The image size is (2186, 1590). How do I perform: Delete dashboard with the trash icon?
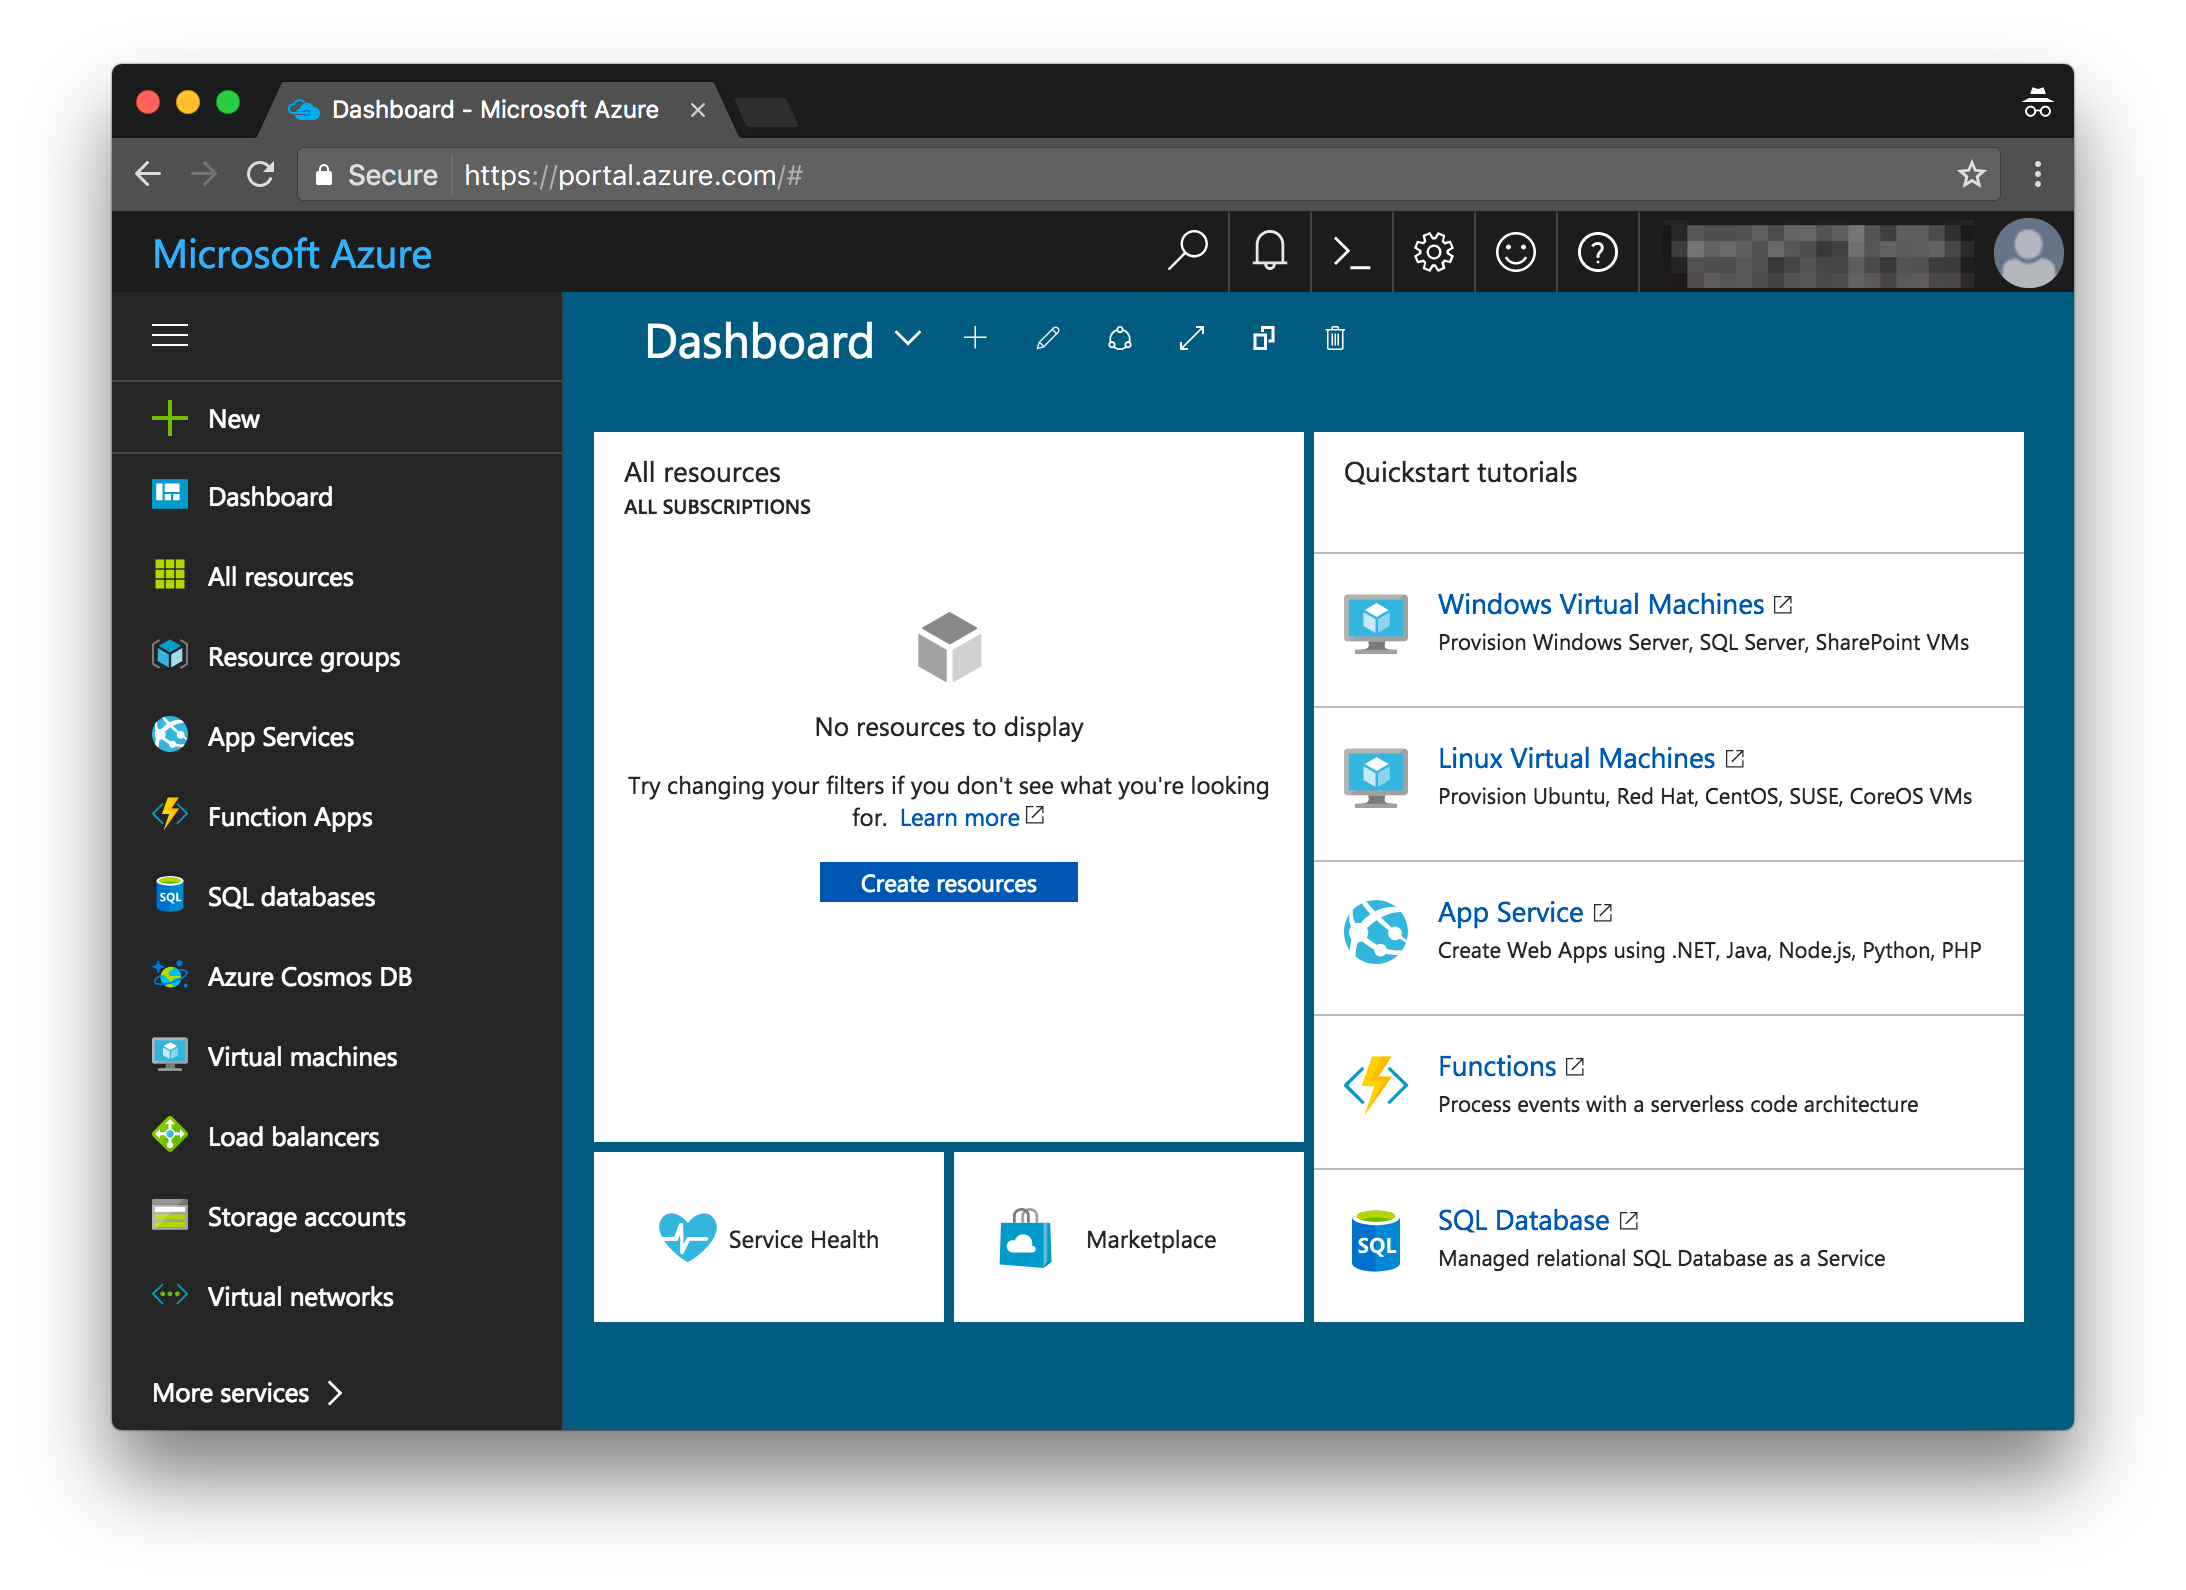click(x=1335, y=339)
